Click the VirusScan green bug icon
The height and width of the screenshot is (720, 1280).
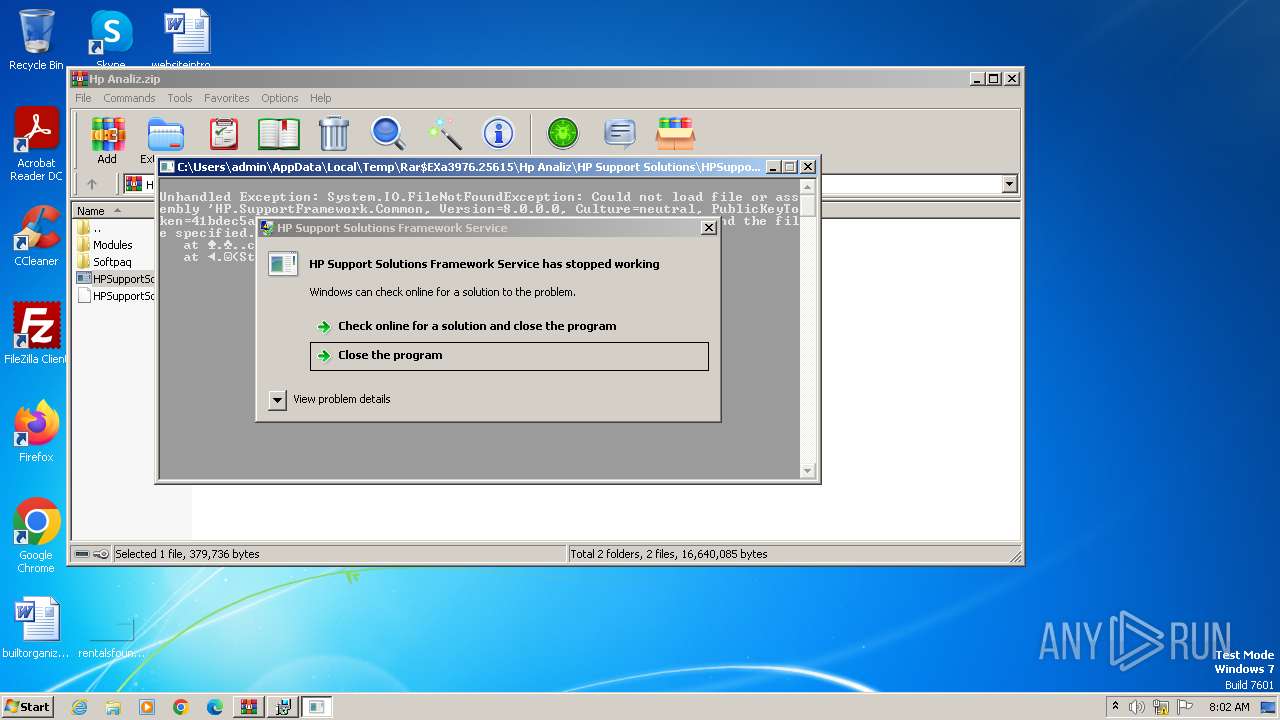tap(562, 133)
